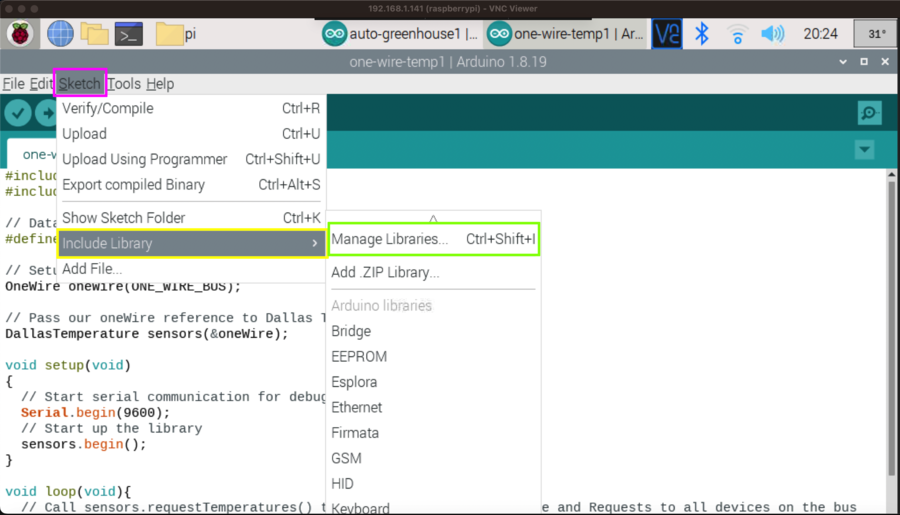Screen dimensions: 900x515
Task: Click the volume speaker icon
Action: [x=772, y=34]
